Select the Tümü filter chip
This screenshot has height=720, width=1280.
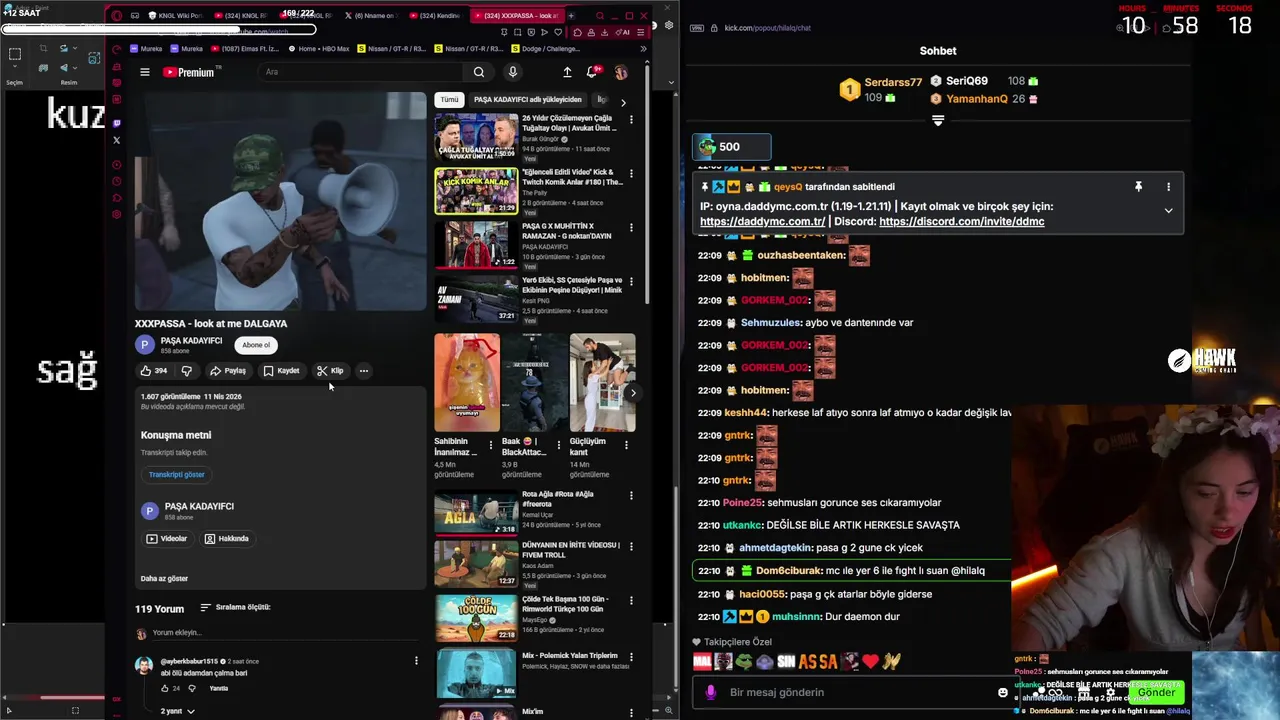click(x=450, y=100)
